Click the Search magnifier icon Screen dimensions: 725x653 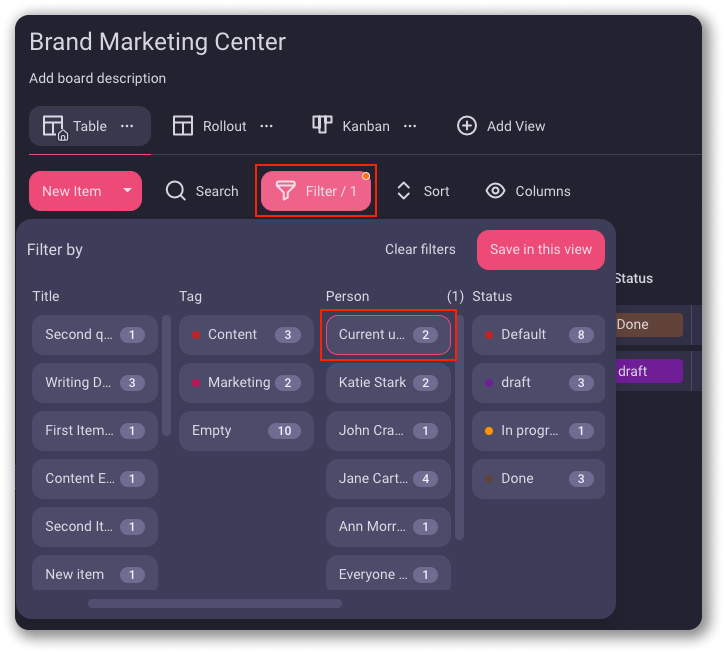pos(176,191)
